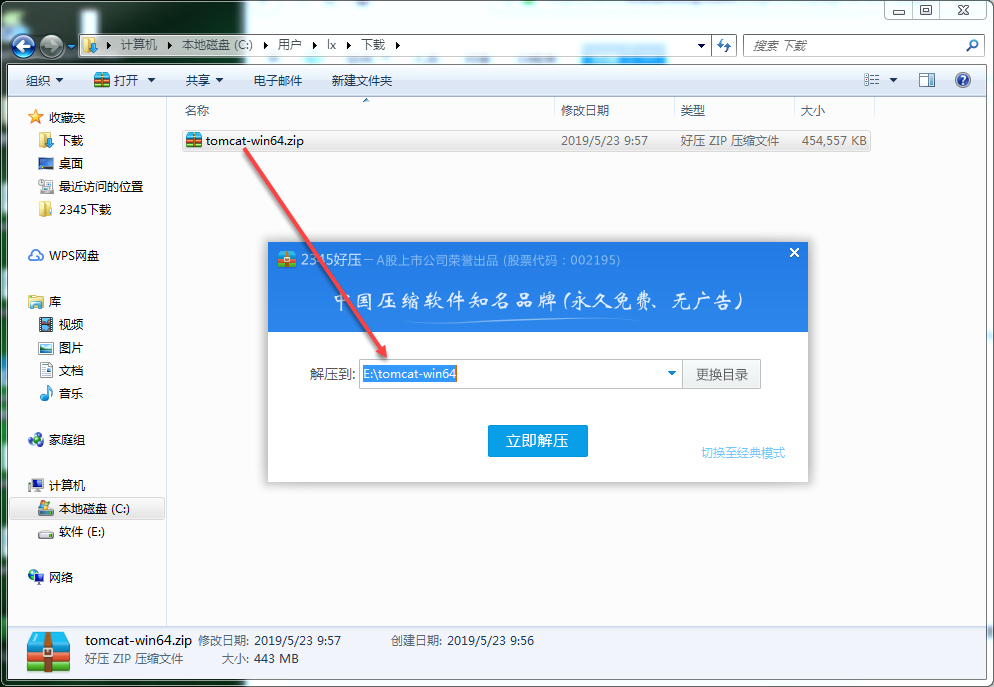Viewport: 994px width, 687px height.
Task: Click the 软件 (E:) drive icon
Action: [46, 534]
